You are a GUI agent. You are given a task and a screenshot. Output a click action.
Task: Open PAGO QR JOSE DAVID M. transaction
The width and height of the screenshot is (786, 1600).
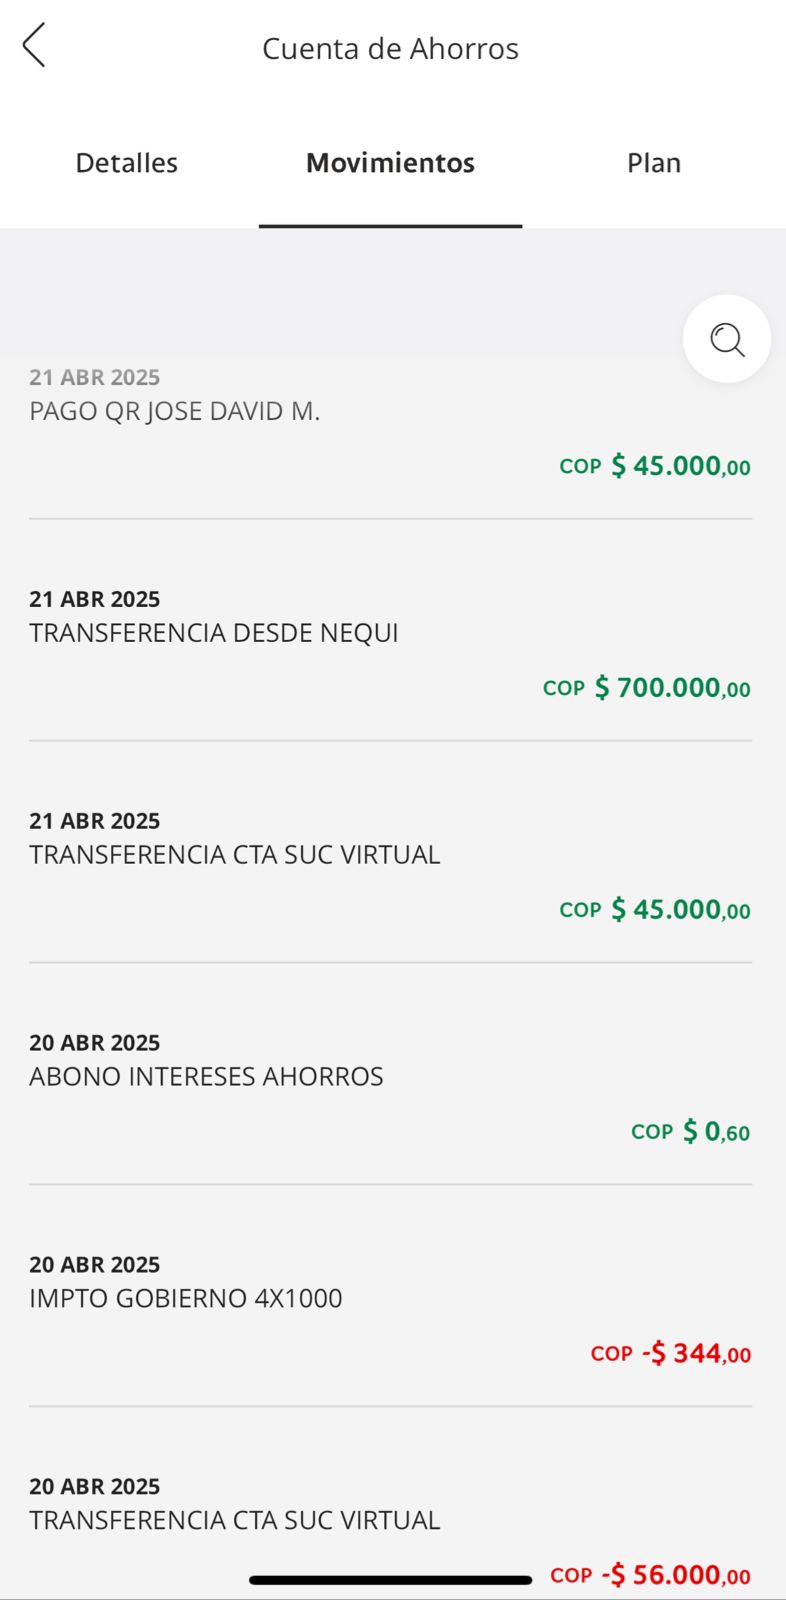(x=175, y=411)
